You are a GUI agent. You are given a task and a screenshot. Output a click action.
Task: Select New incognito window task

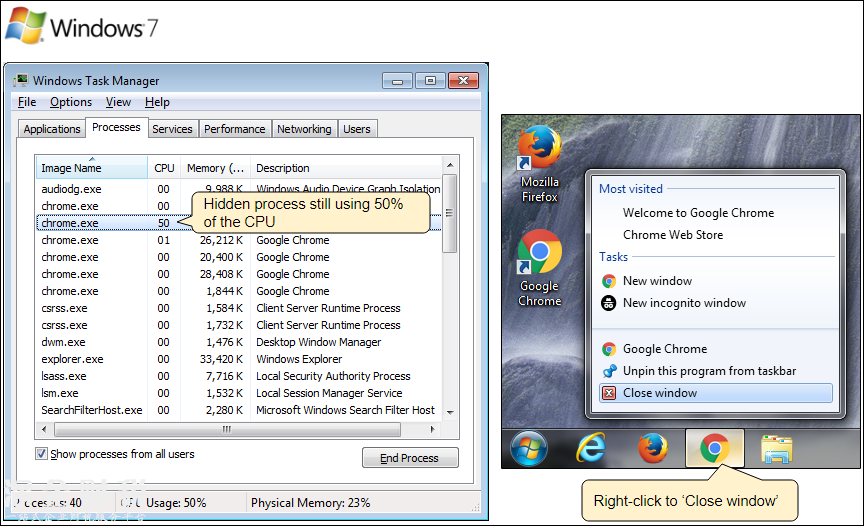[716, 303]
